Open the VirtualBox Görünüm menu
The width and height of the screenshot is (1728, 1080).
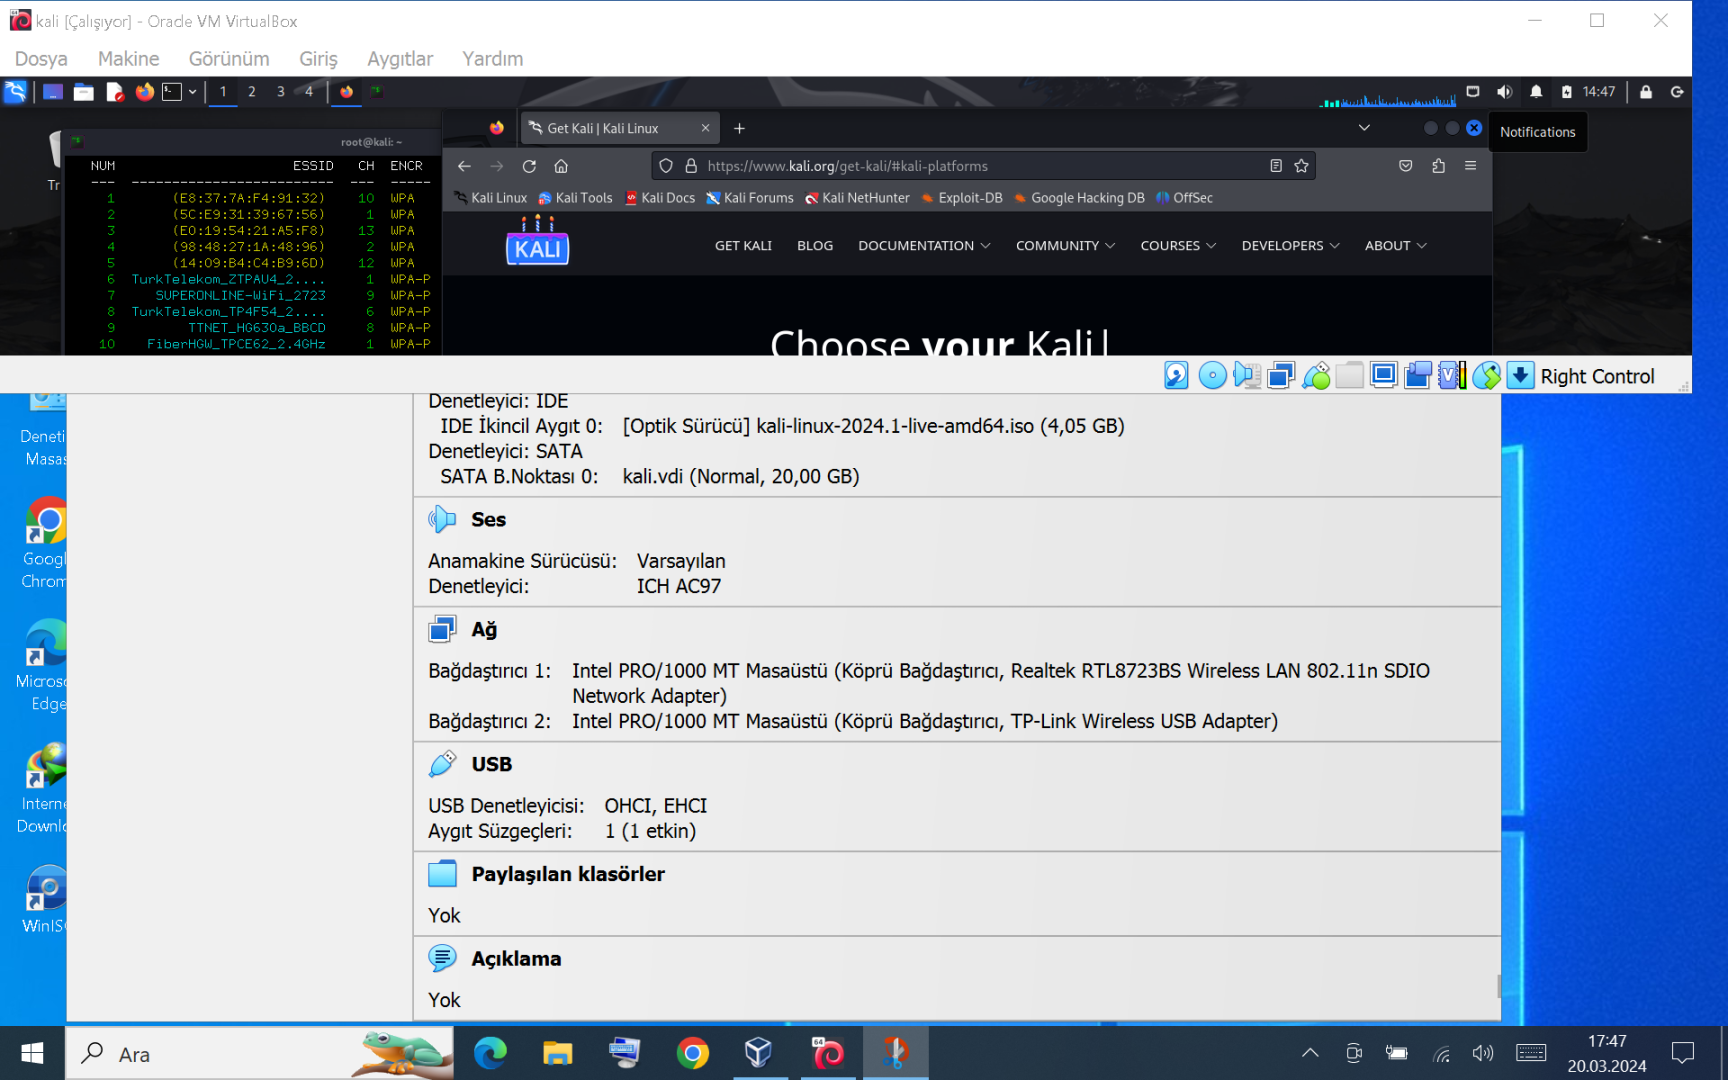pyautogui.click(x=229, y=59)
